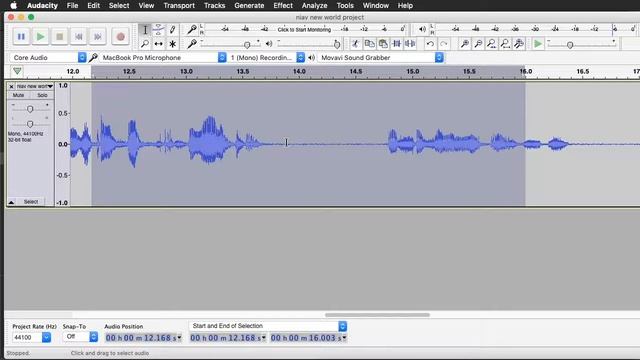Click Skip to Start button
The image size is (640, 360).
tap(79, 37)
